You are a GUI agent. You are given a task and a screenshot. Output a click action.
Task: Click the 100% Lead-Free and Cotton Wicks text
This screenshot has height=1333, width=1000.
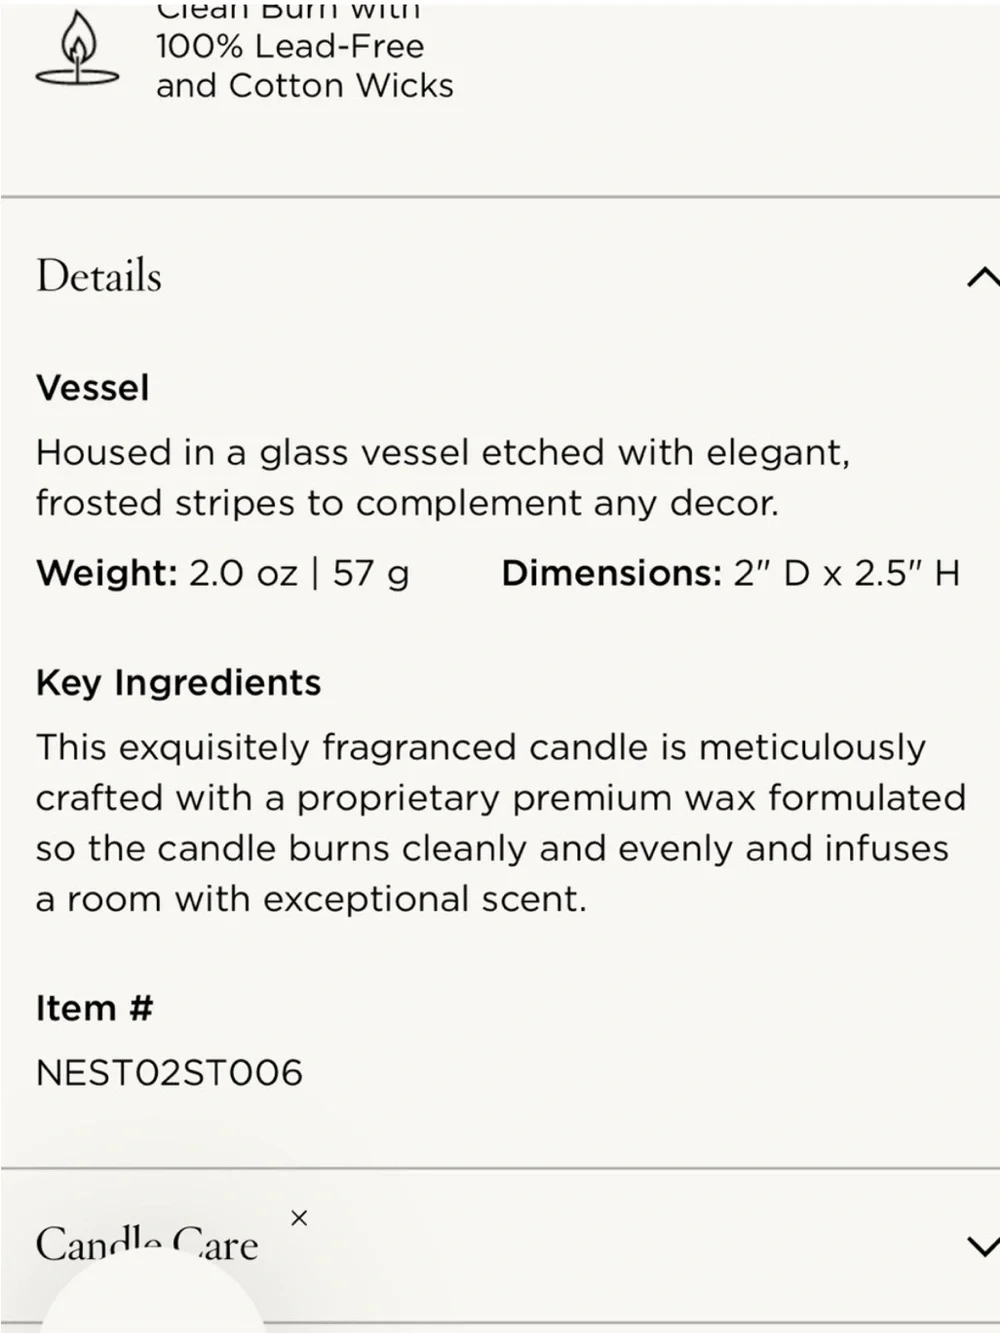click(305, 66)
